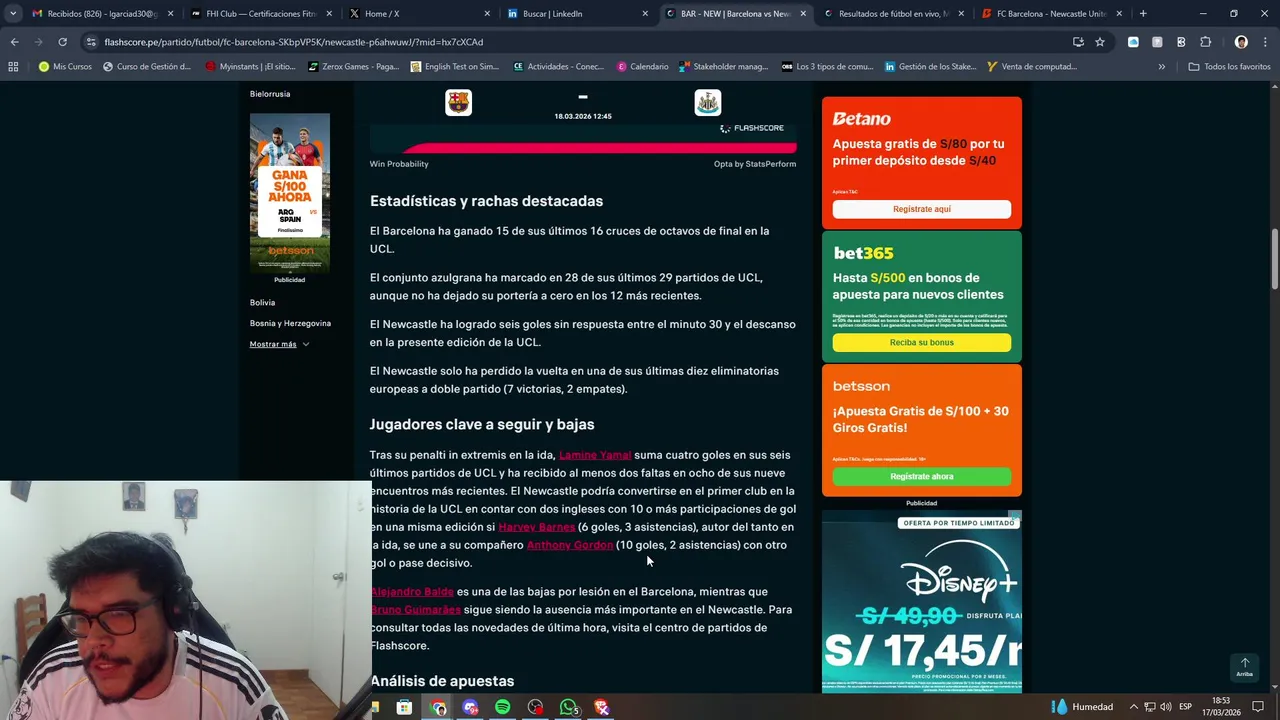Image resolution: width=1280 pixels, height=720 pixels.
Task: Click the Newcastle United crest
Action: pos(708,102)
